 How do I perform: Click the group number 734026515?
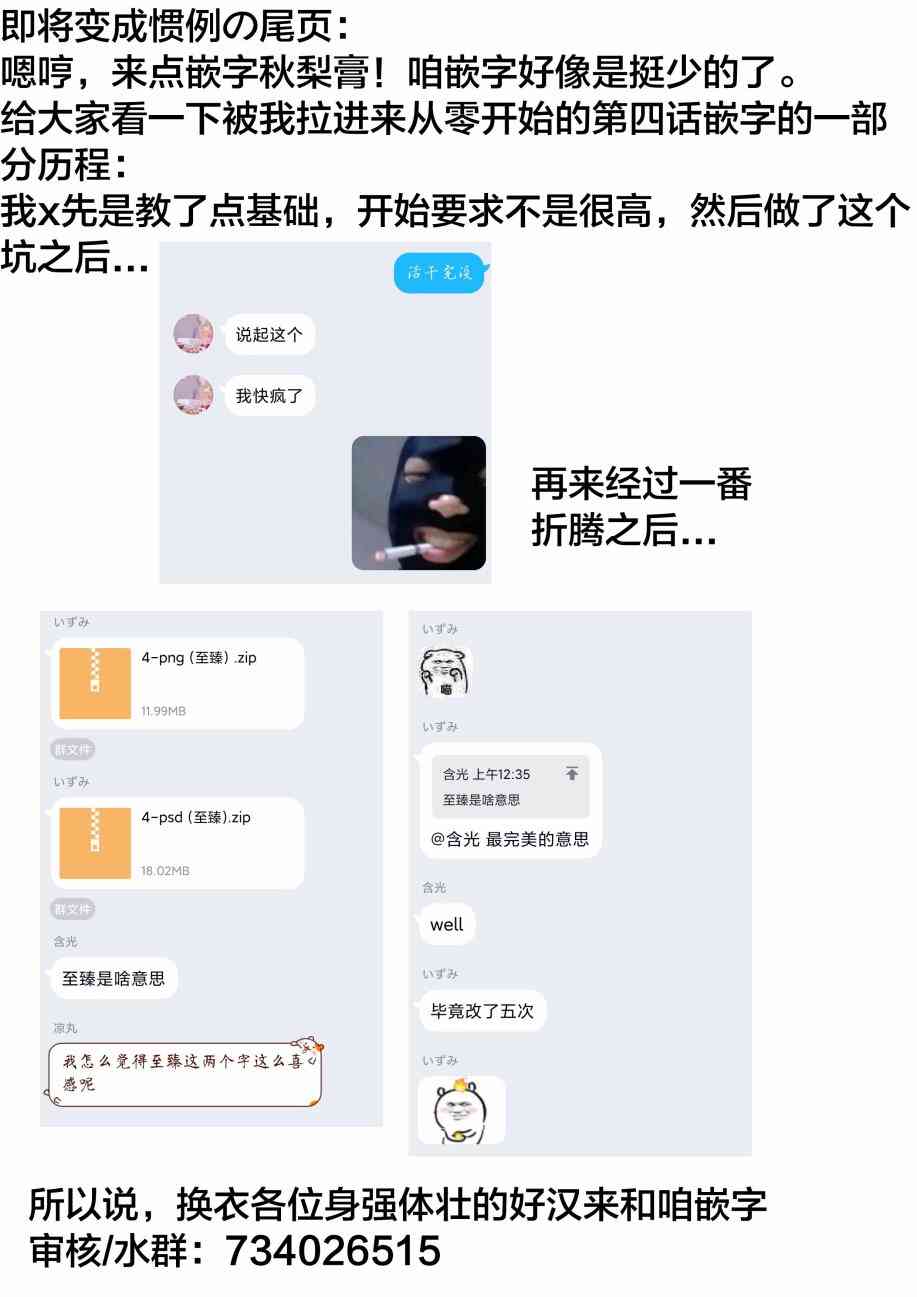point(333,1251)
